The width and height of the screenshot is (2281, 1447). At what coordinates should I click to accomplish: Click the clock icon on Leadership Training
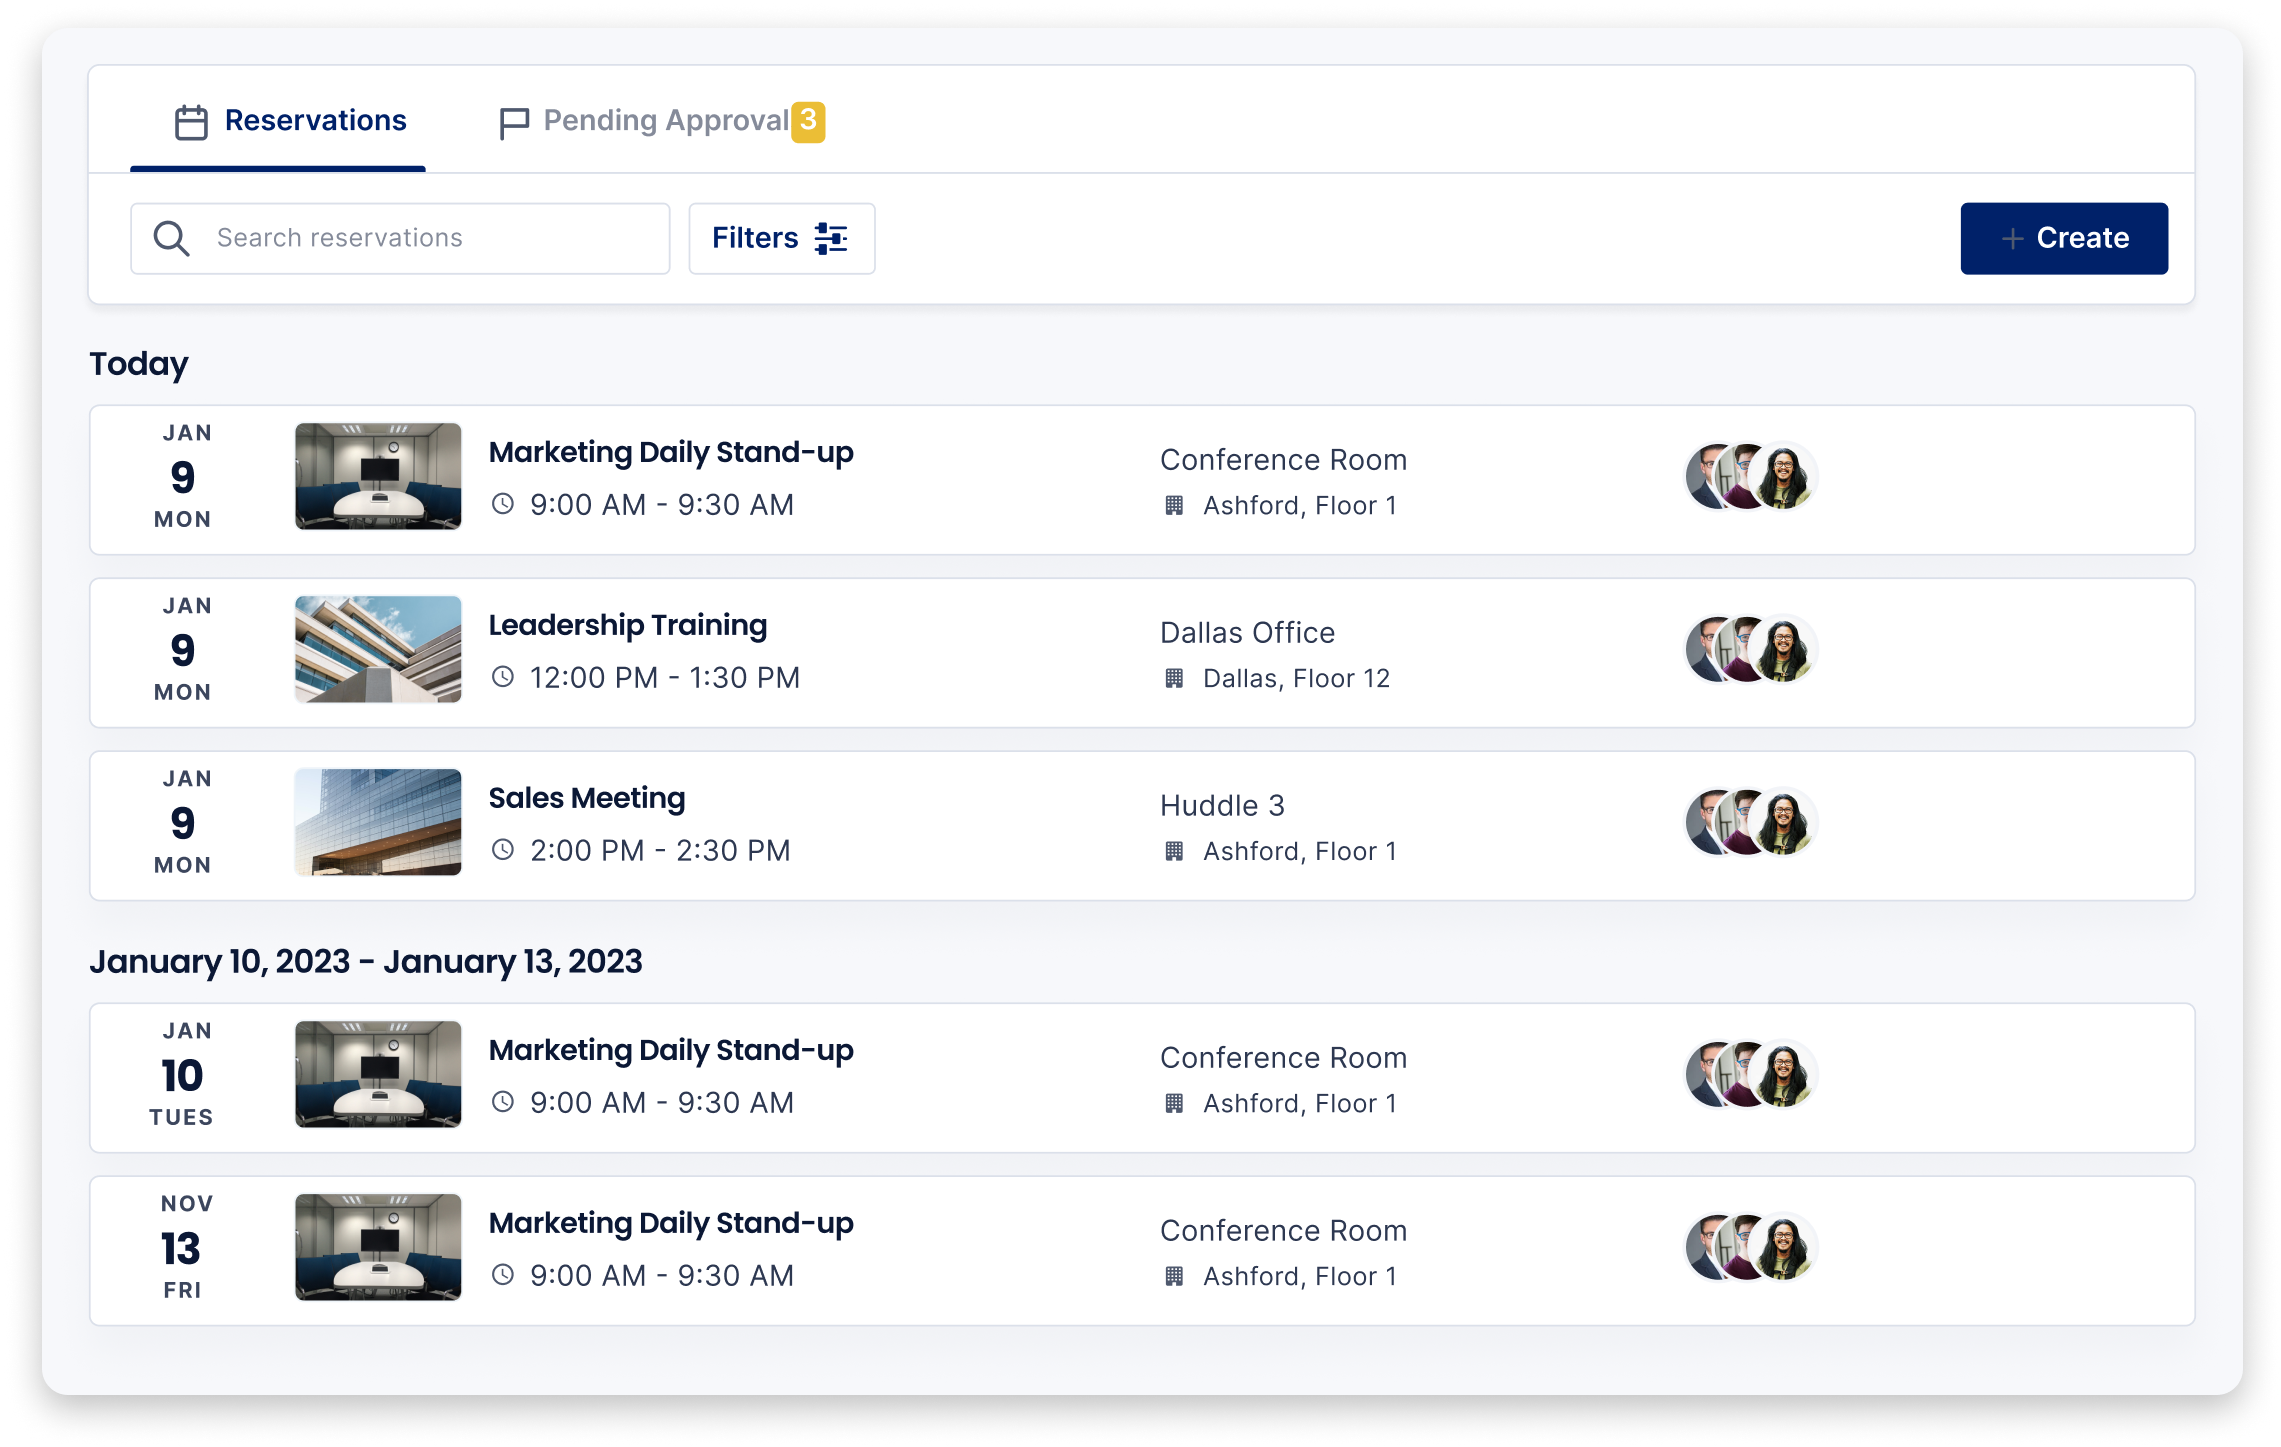(504, 677)
